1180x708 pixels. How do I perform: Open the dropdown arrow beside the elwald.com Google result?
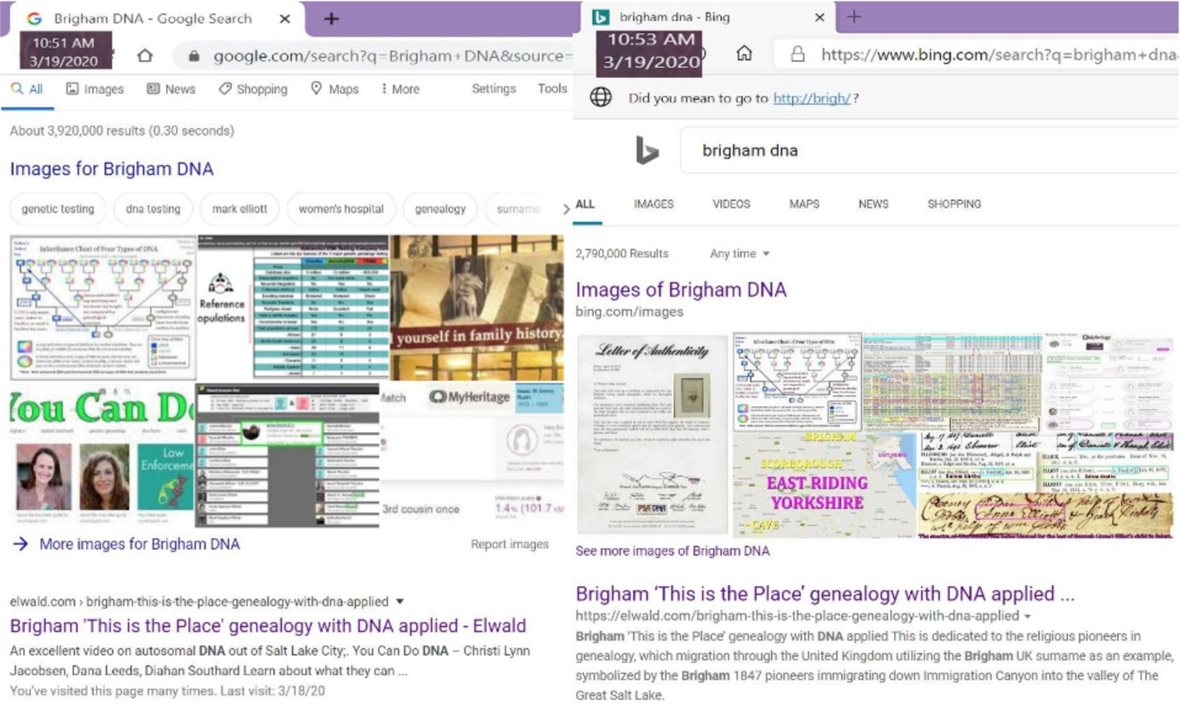pyautogui.click(x=400, y=602)
